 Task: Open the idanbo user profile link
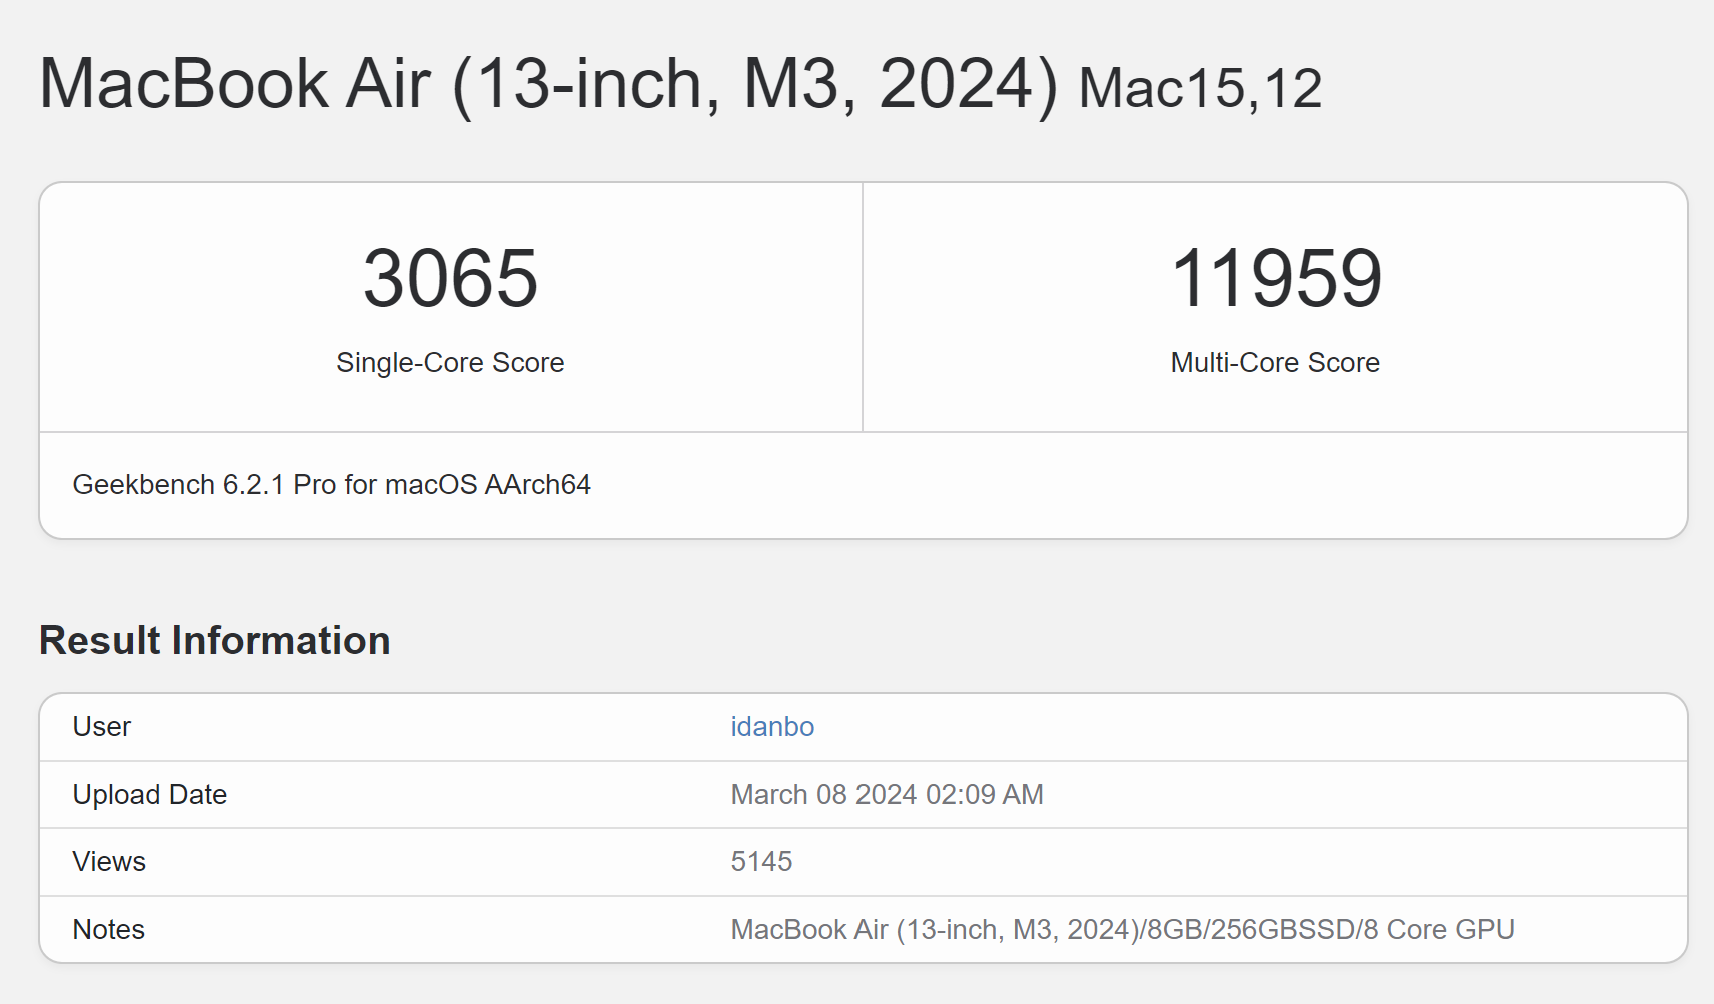(772, 727)
